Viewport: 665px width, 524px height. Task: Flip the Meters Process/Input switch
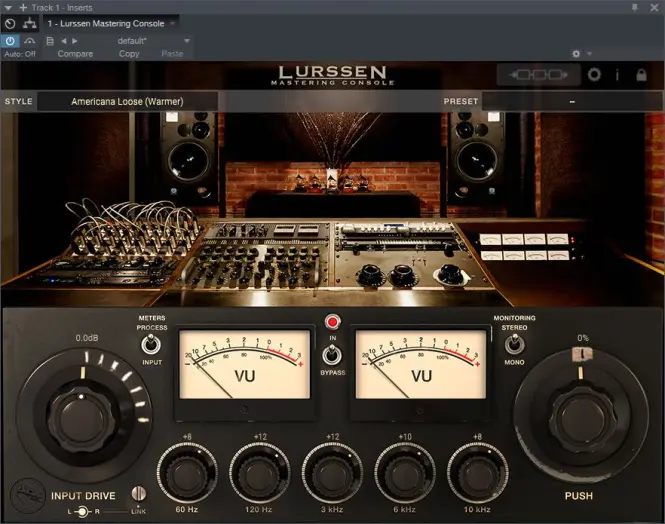pos(151,344)
